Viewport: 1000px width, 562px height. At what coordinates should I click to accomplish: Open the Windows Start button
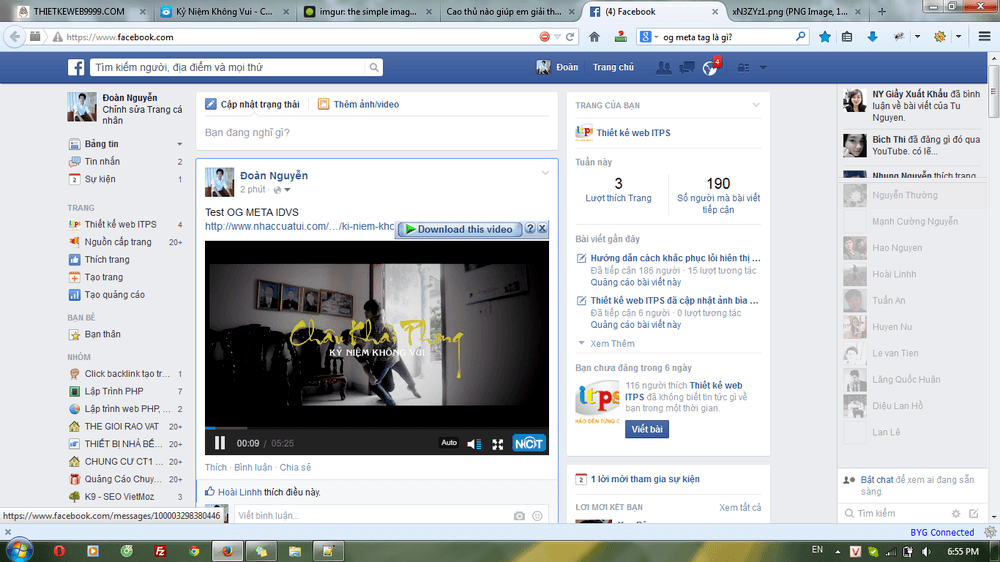[18, 550]
